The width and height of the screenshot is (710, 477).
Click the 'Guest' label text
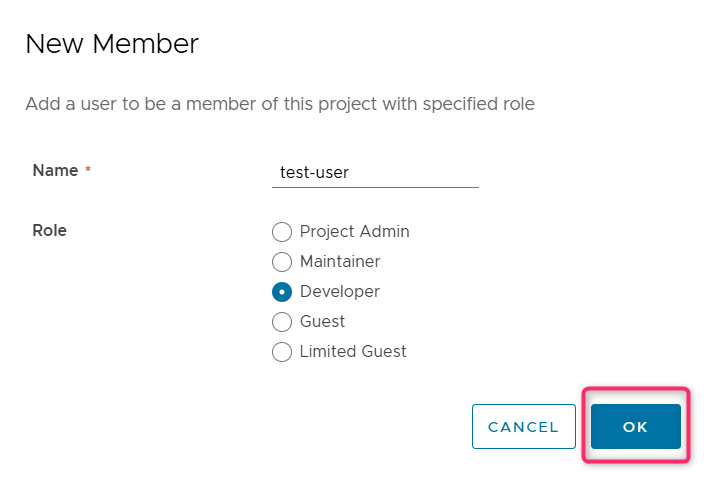pos(322,321)
